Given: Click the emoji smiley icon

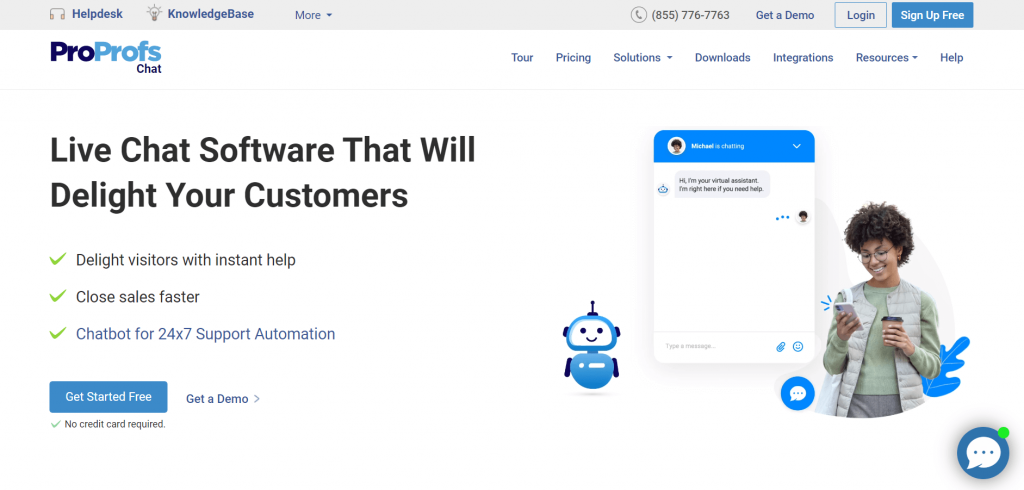Looking at the screenshot, I should (x=797, y=346).
